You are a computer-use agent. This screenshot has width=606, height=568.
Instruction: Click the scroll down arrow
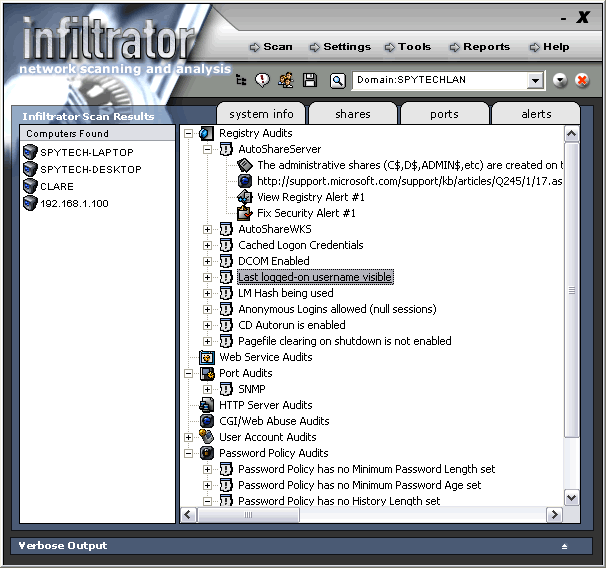click(572, 498)
